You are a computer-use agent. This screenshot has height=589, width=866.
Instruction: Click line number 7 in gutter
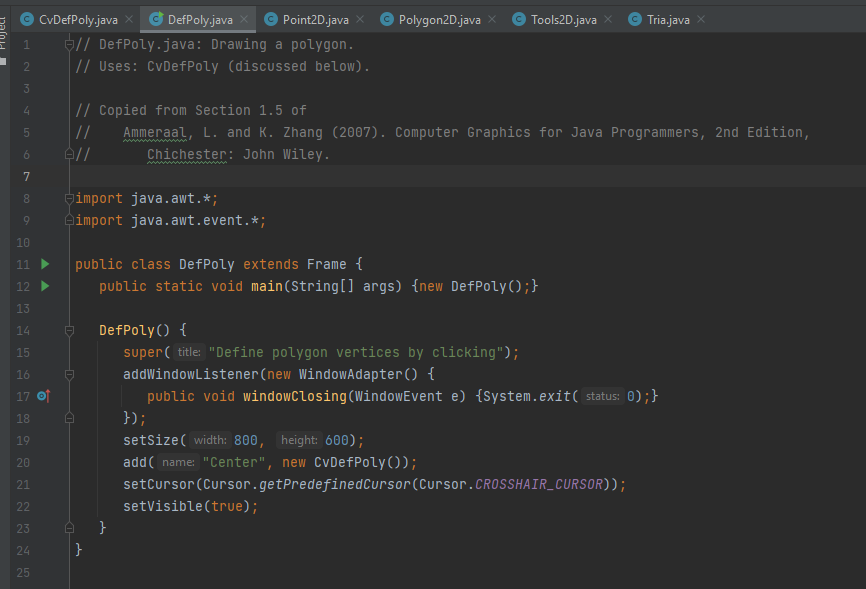[26, 176]
